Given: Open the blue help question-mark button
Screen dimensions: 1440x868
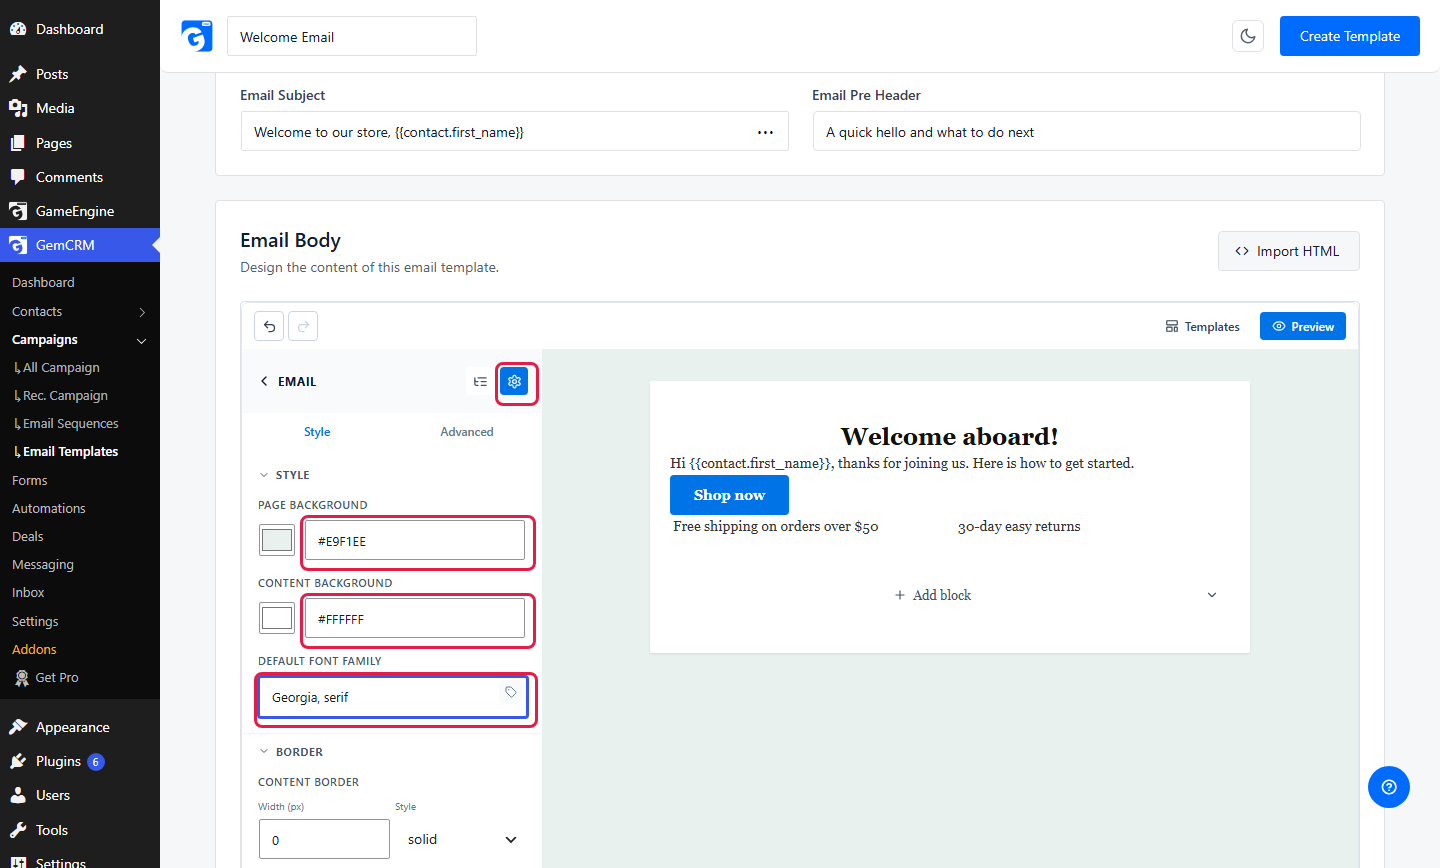Looking at the screenshot, I should click(1389, 787).
